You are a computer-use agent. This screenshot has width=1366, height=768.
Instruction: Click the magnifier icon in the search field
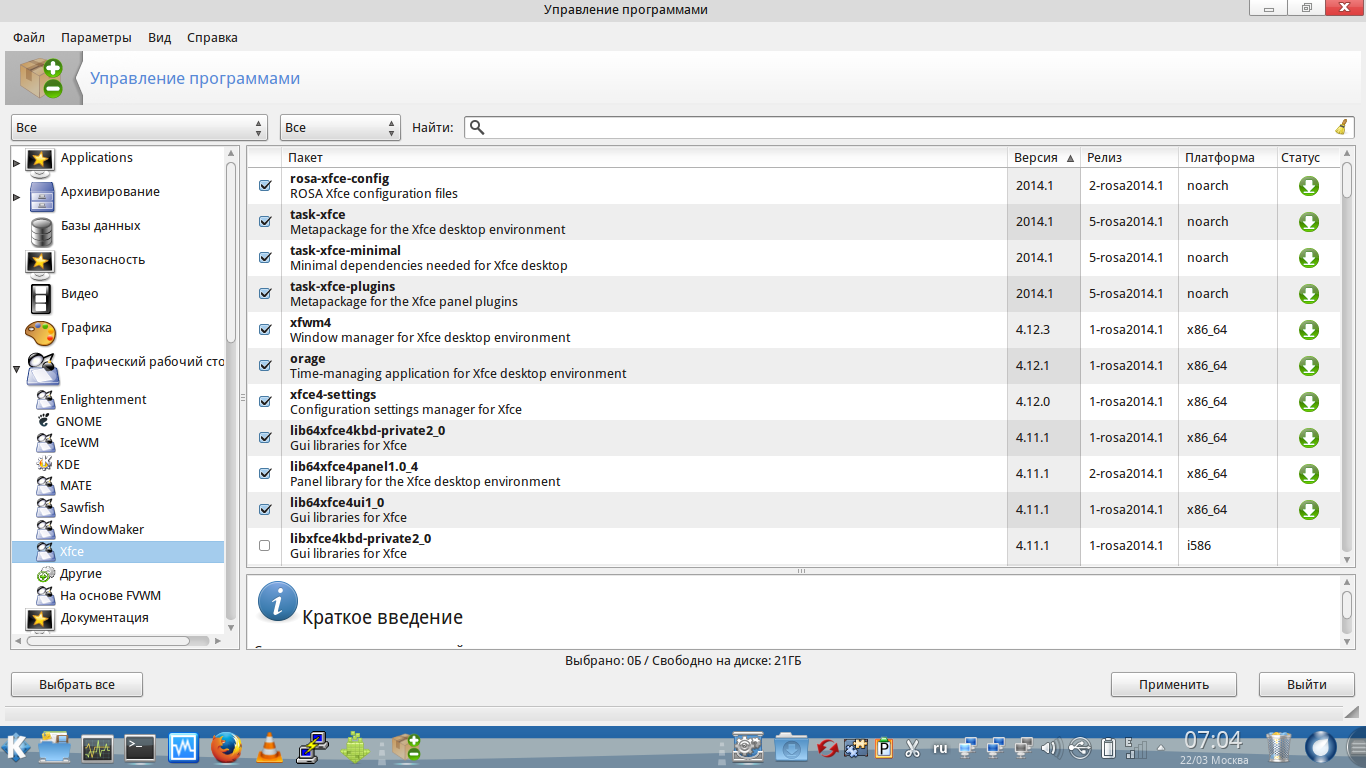477,127
